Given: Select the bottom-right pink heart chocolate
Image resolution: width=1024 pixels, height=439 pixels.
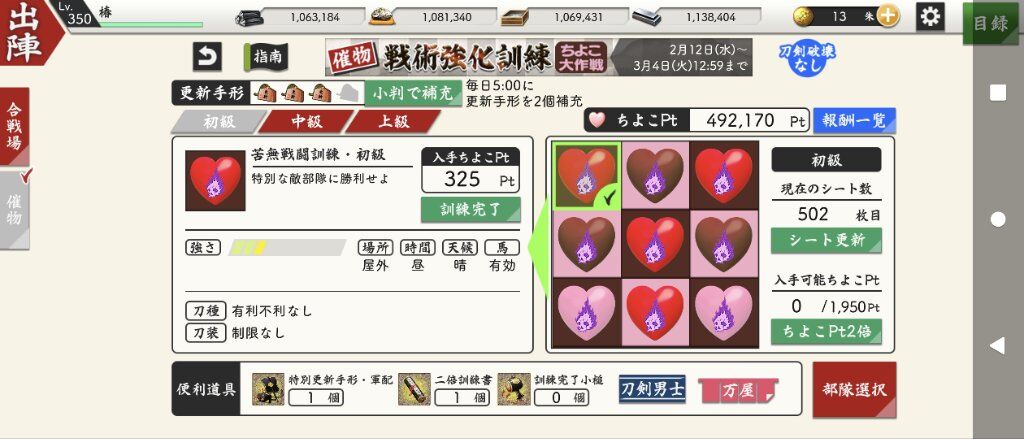Looking at the screenshot, I should (x=724, y=312).
